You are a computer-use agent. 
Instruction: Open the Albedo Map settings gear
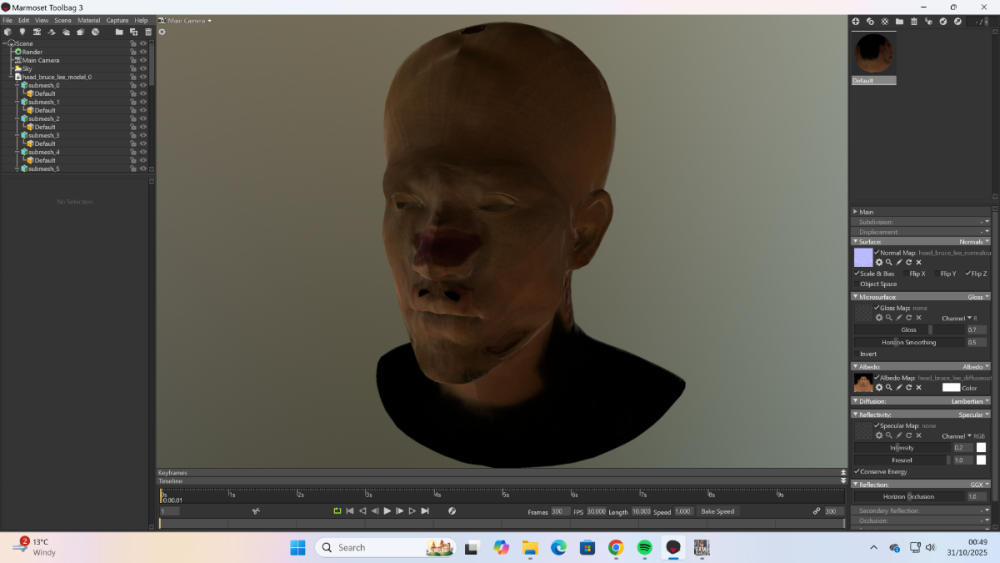[x=879, y=388]
